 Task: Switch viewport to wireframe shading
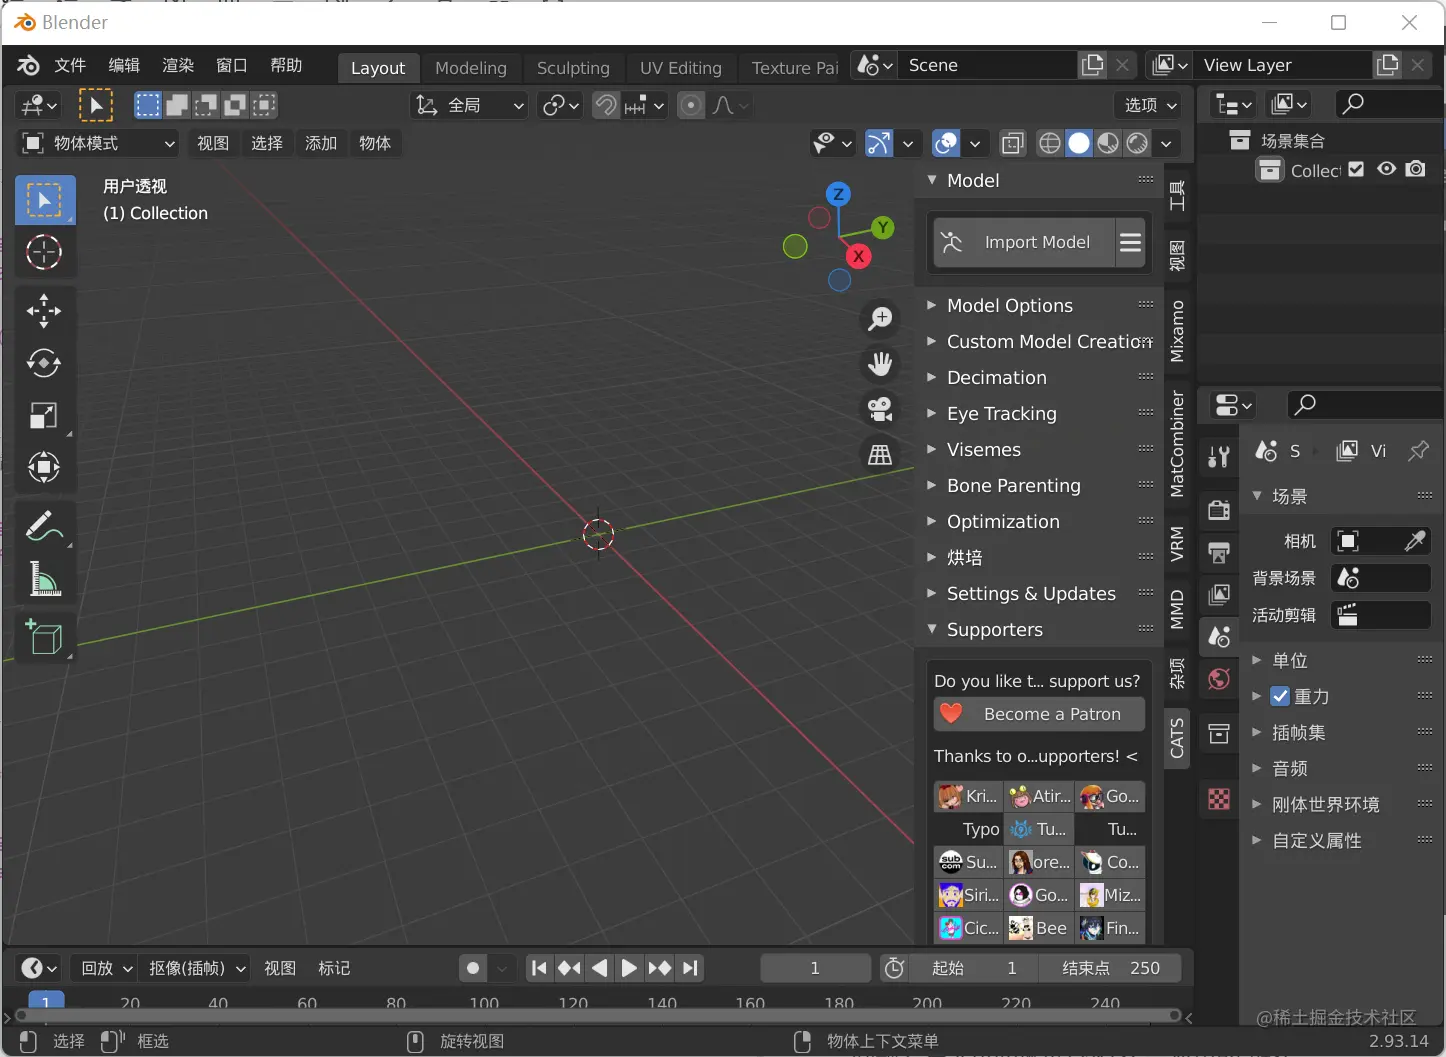1049,143
